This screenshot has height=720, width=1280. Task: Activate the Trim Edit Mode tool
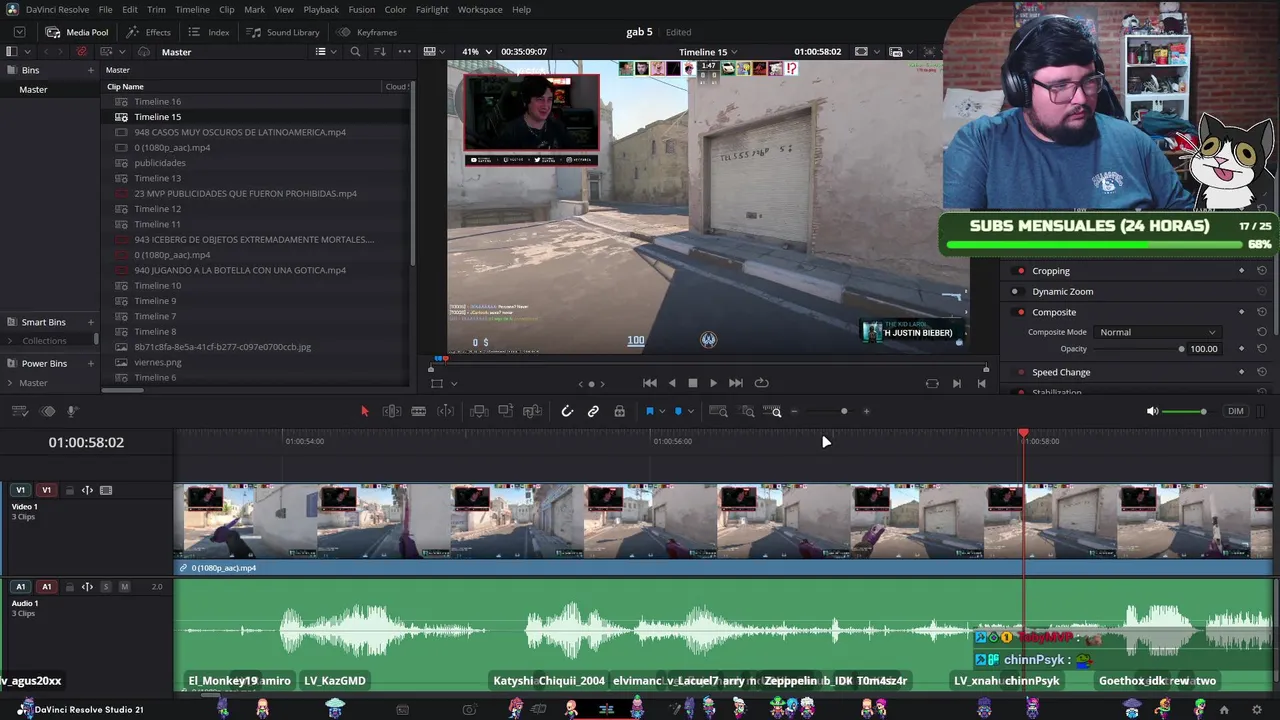pos(392,411)
